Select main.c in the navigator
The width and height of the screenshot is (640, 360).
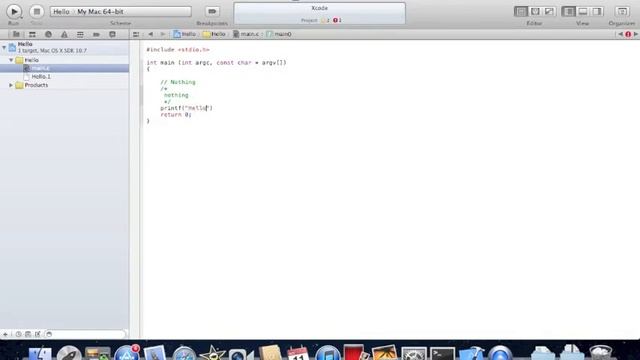[64, 68]
